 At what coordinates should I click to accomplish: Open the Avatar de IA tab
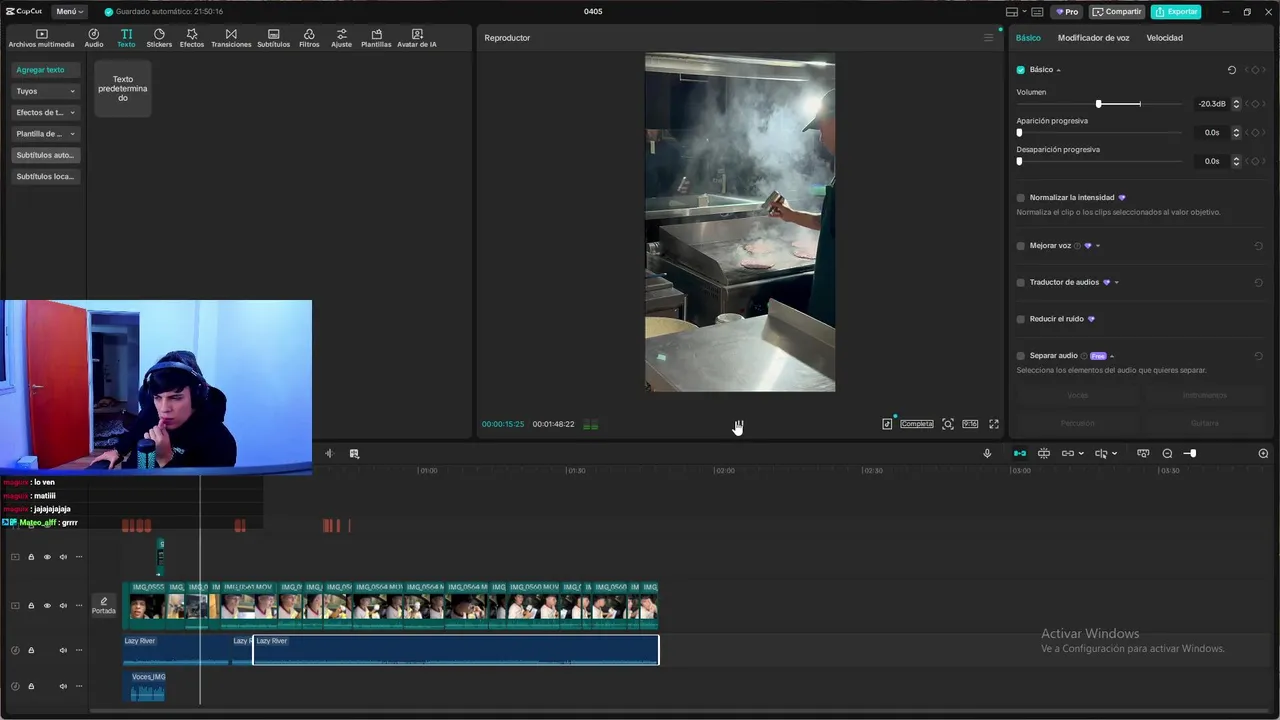tap(417, 38)
